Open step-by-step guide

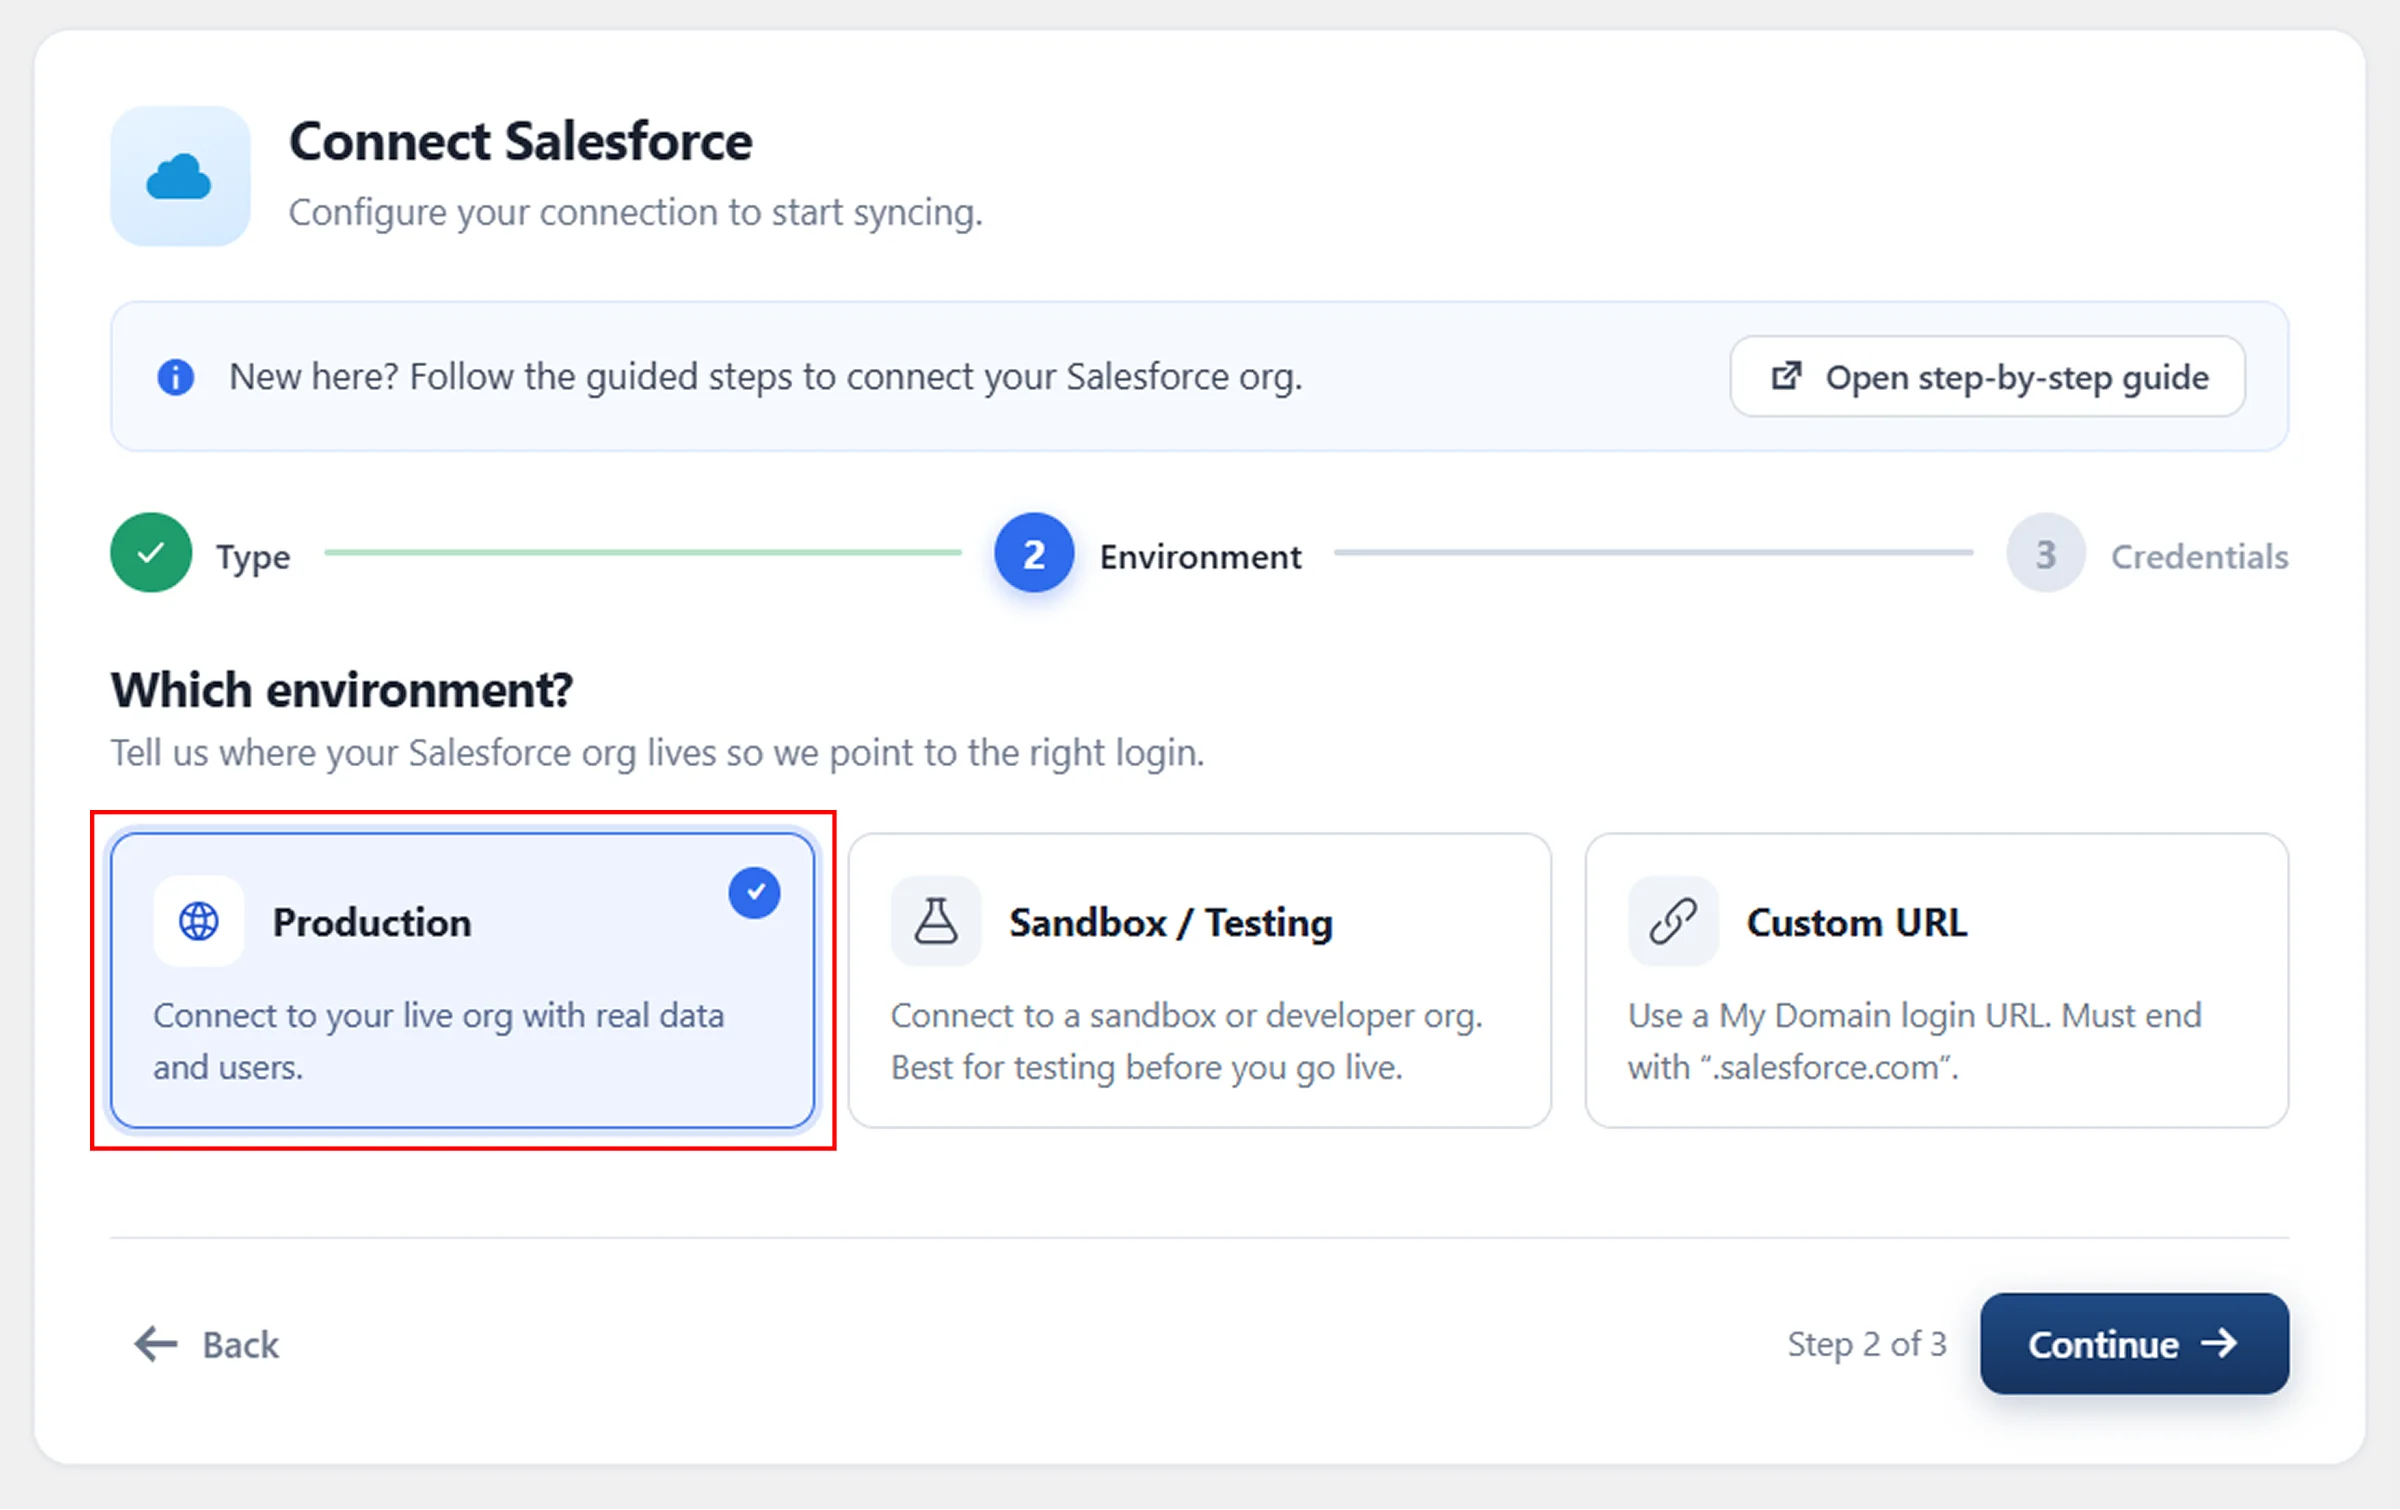(x=1987, y=377)
